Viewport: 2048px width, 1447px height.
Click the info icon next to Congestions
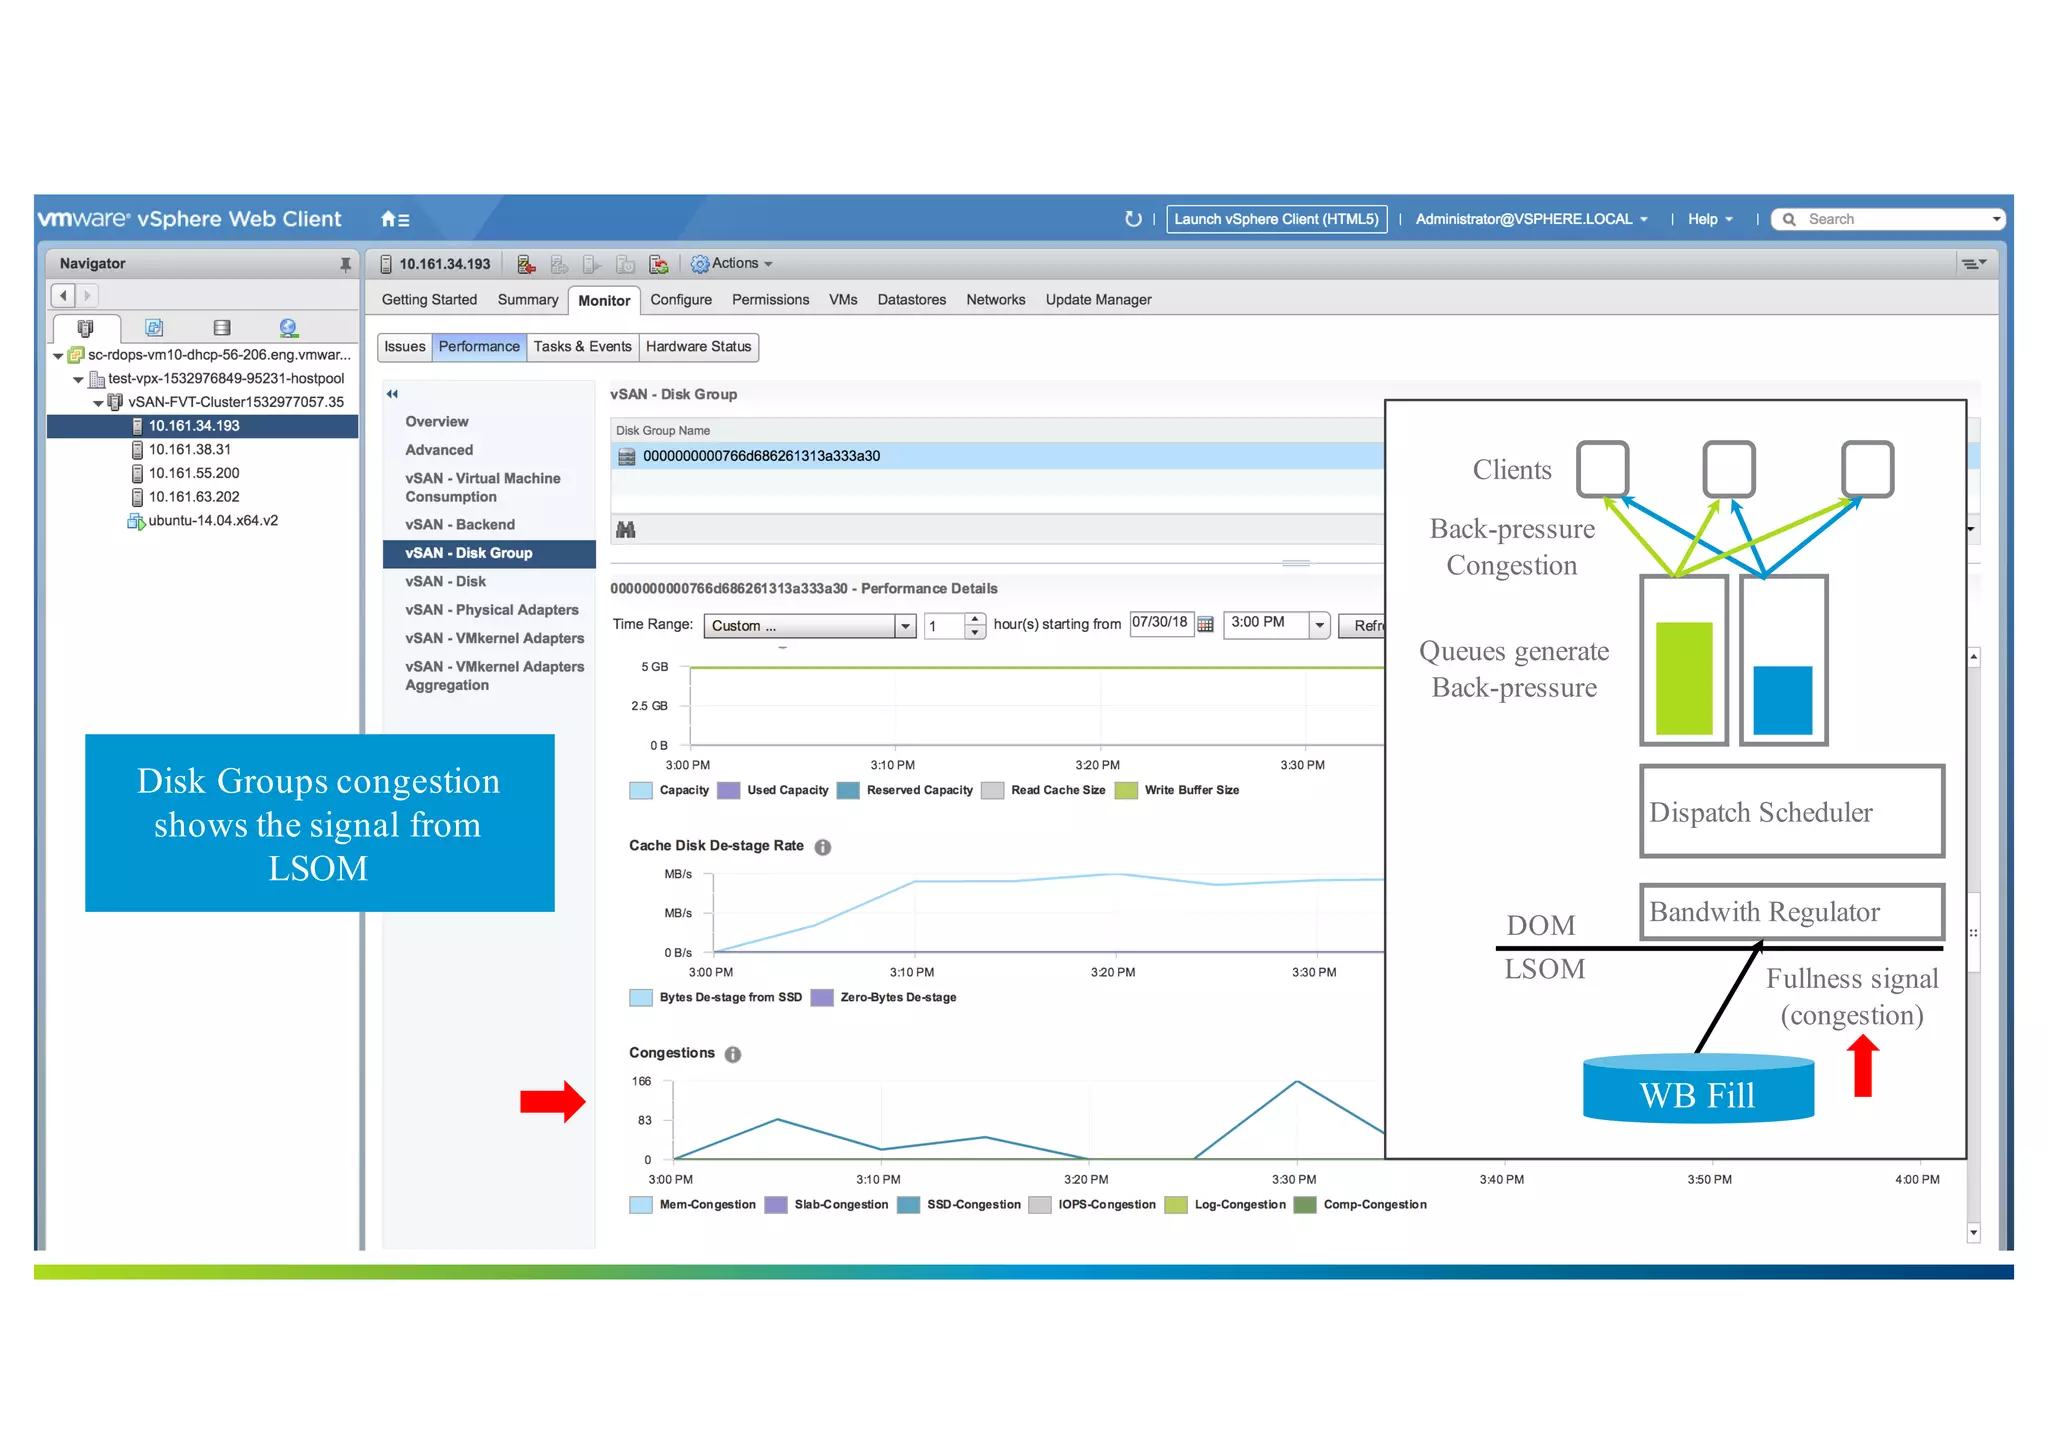click(733, 1054)
